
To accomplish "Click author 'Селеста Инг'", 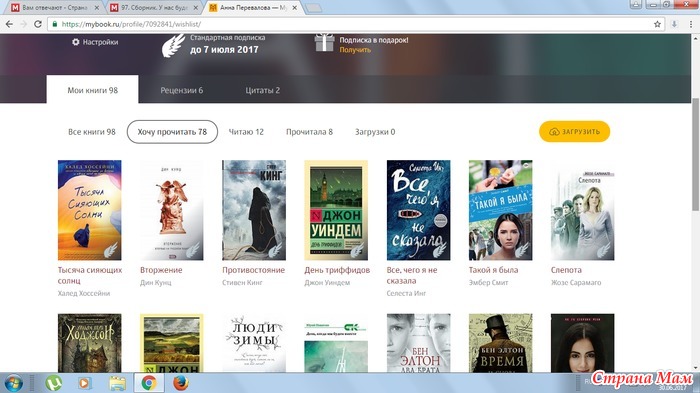I will tap(406, 293).
